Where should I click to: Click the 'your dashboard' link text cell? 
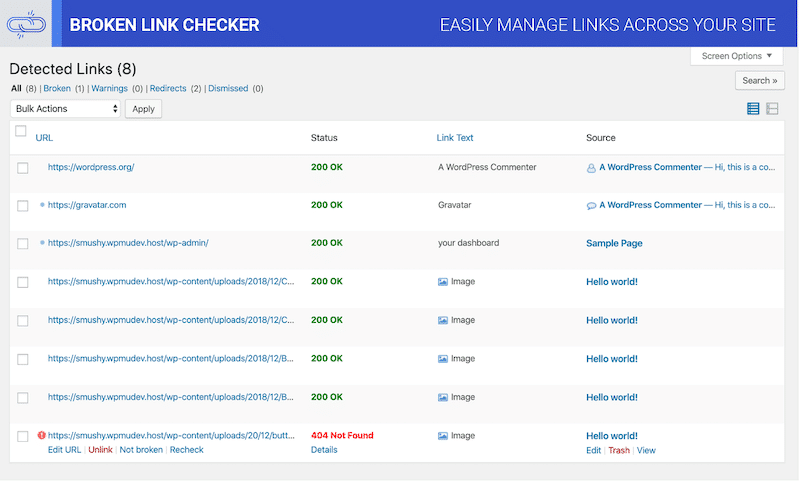468,243
